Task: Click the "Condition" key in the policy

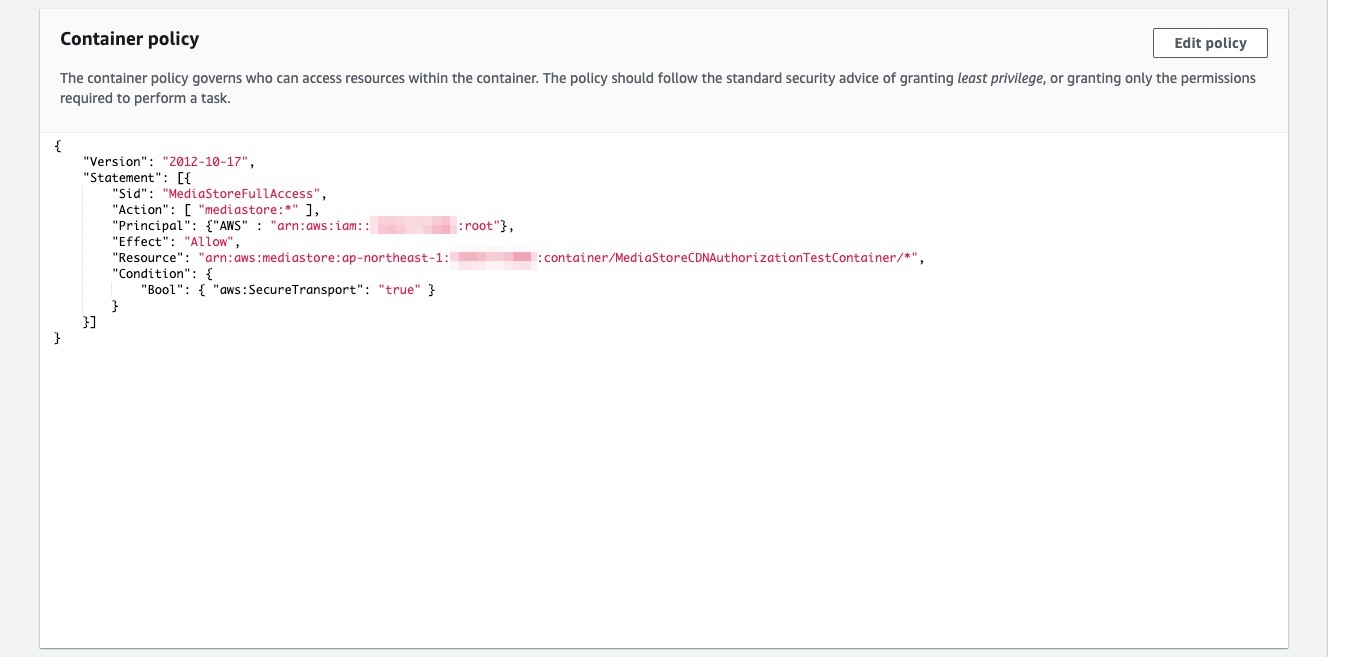Action: (150, 273)
